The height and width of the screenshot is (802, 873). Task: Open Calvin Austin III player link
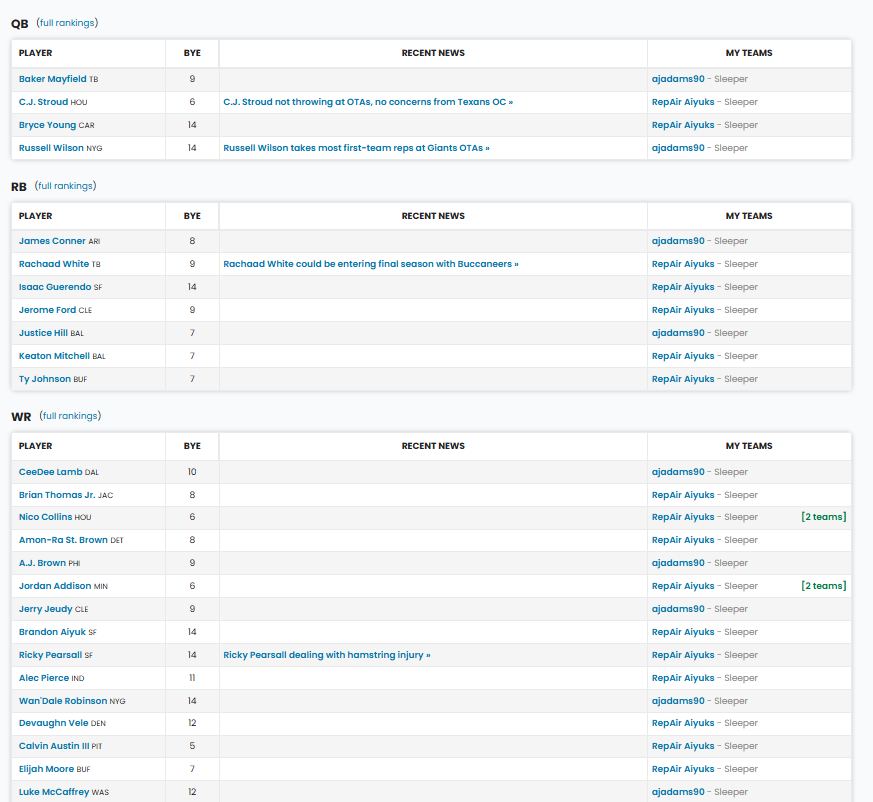tap(54, 746)
